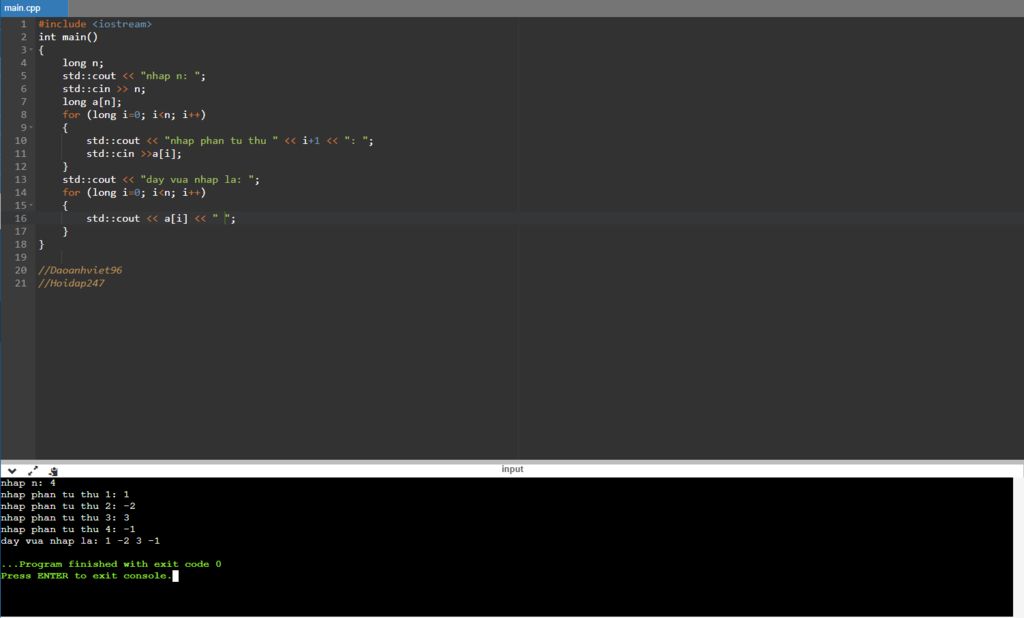This screenshot has width=1024, height=618.
Task: Click line number 1 in gutter
Action: pos(24,24)
